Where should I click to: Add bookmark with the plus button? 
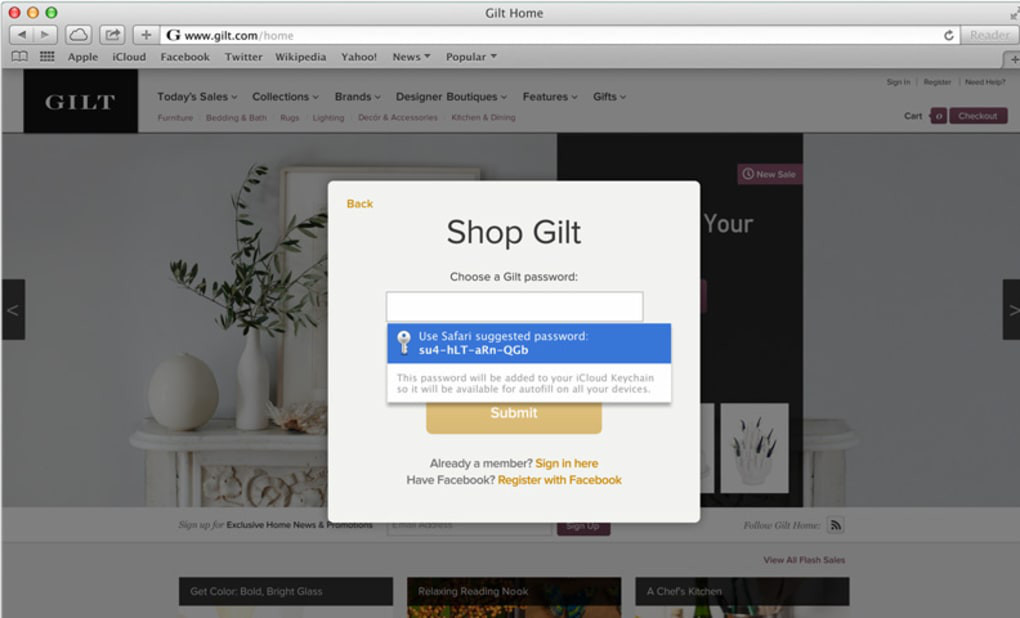click(x=146, y=34)
